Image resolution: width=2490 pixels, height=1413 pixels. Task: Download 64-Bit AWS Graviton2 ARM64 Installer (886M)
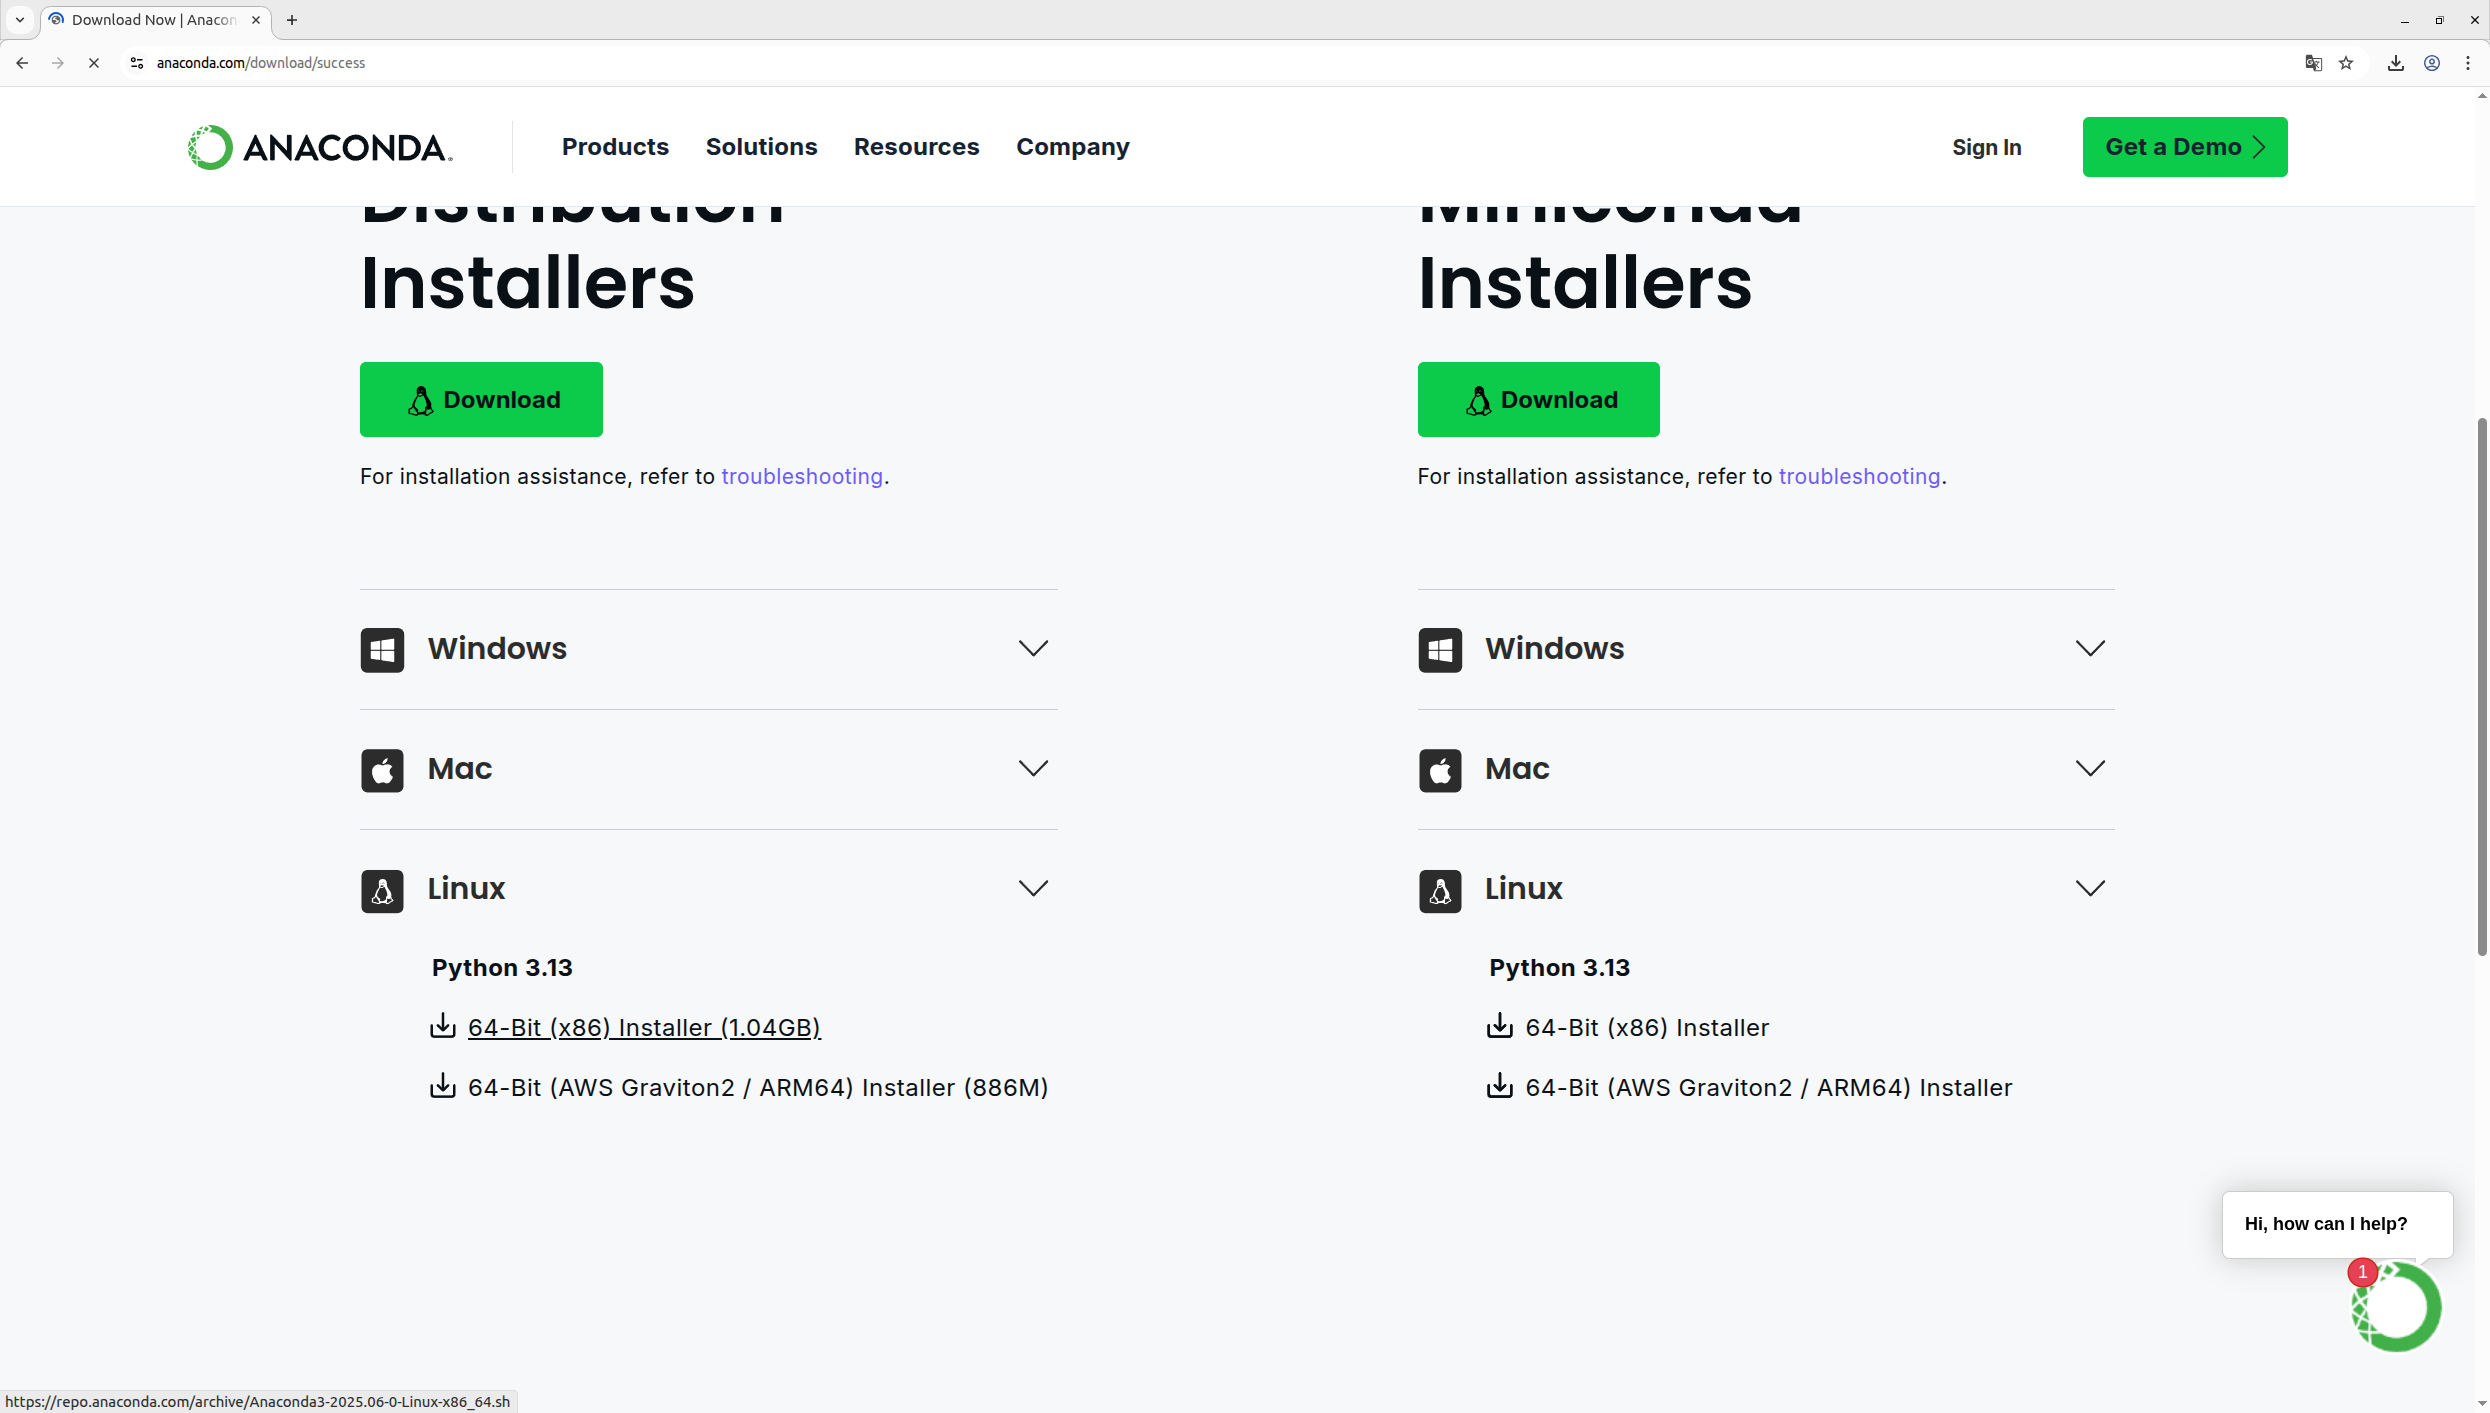pyautogui.click(x=758, y=1088)
